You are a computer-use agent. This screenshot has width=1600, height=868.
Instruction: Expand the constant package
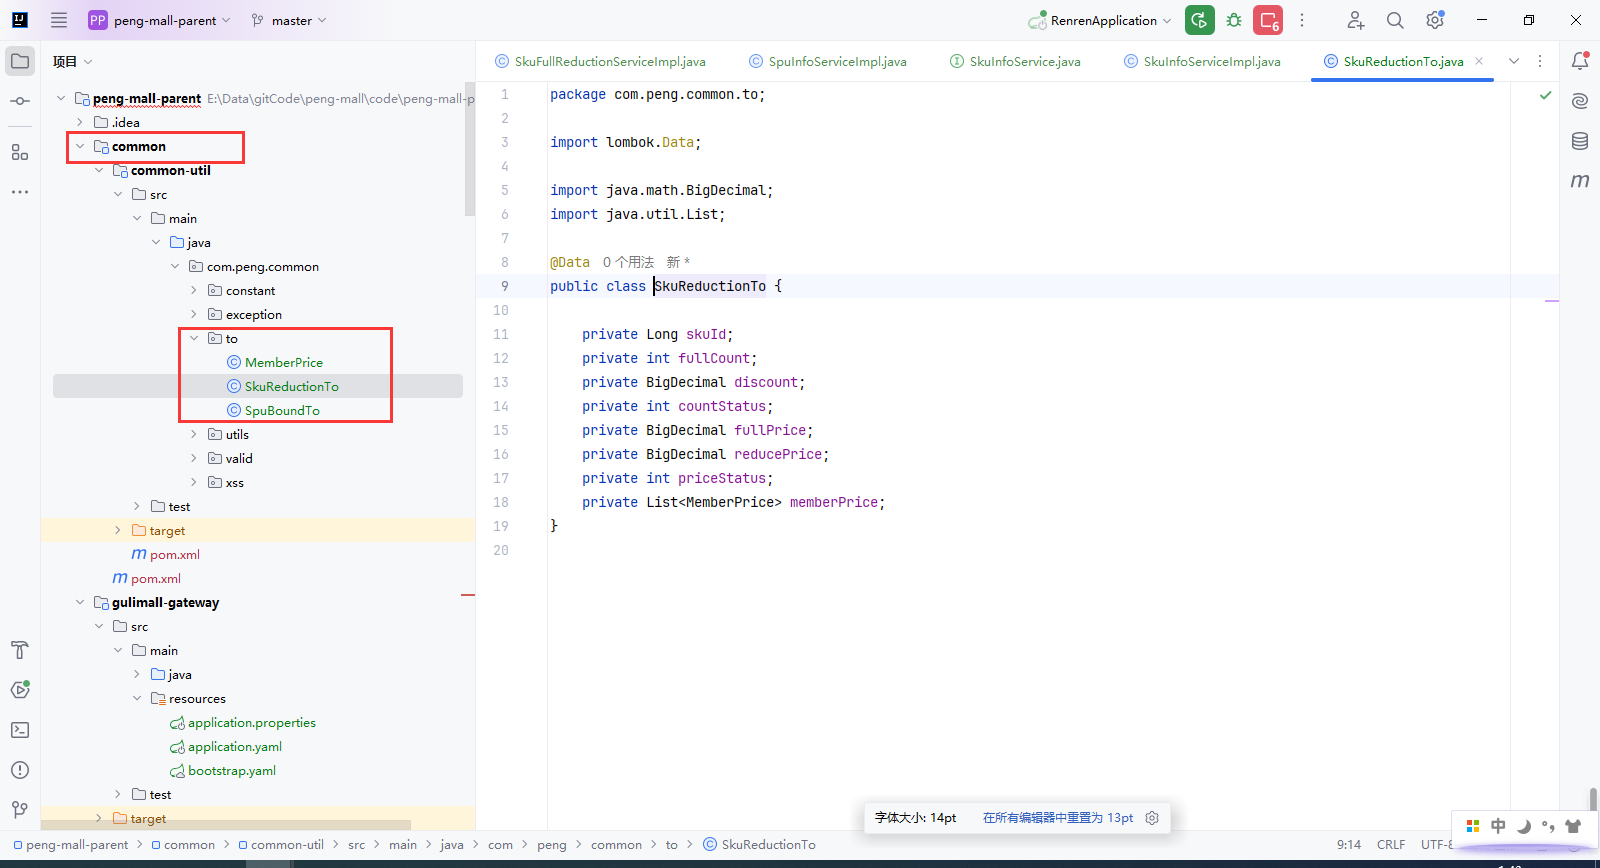pos(194,290)
